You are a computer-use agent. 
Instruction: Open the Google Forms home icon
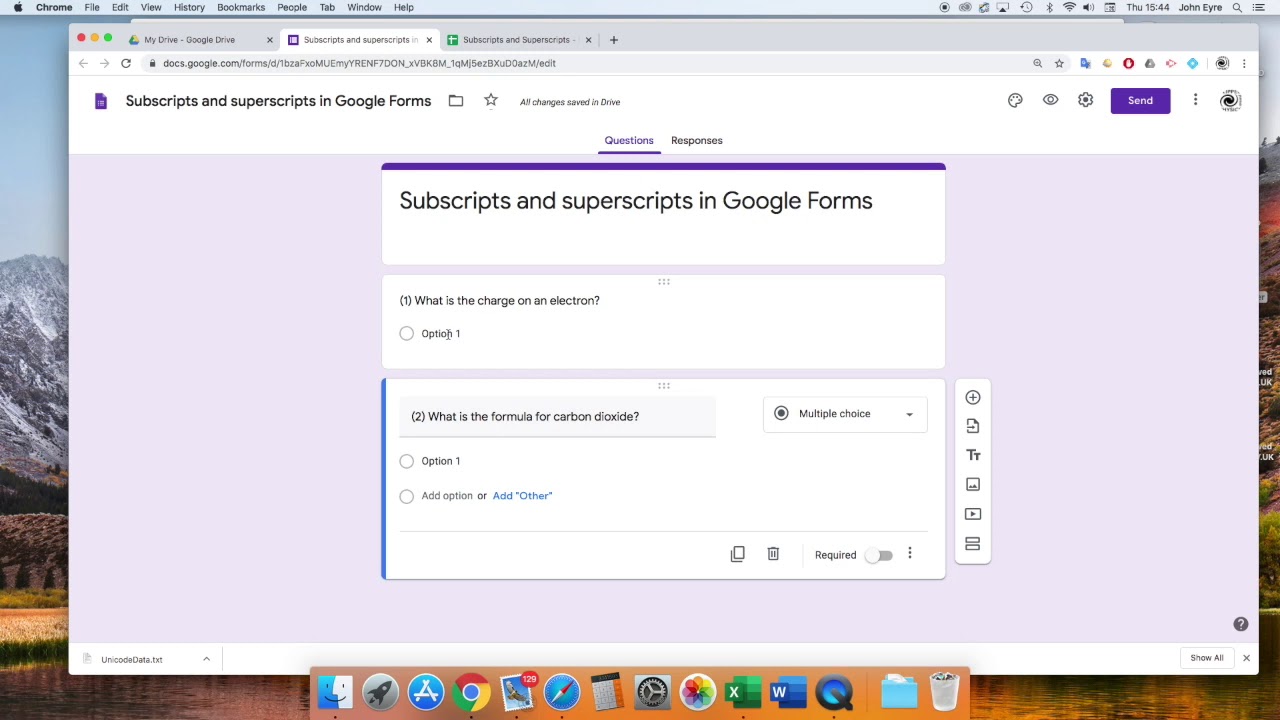tap(100, 101)
